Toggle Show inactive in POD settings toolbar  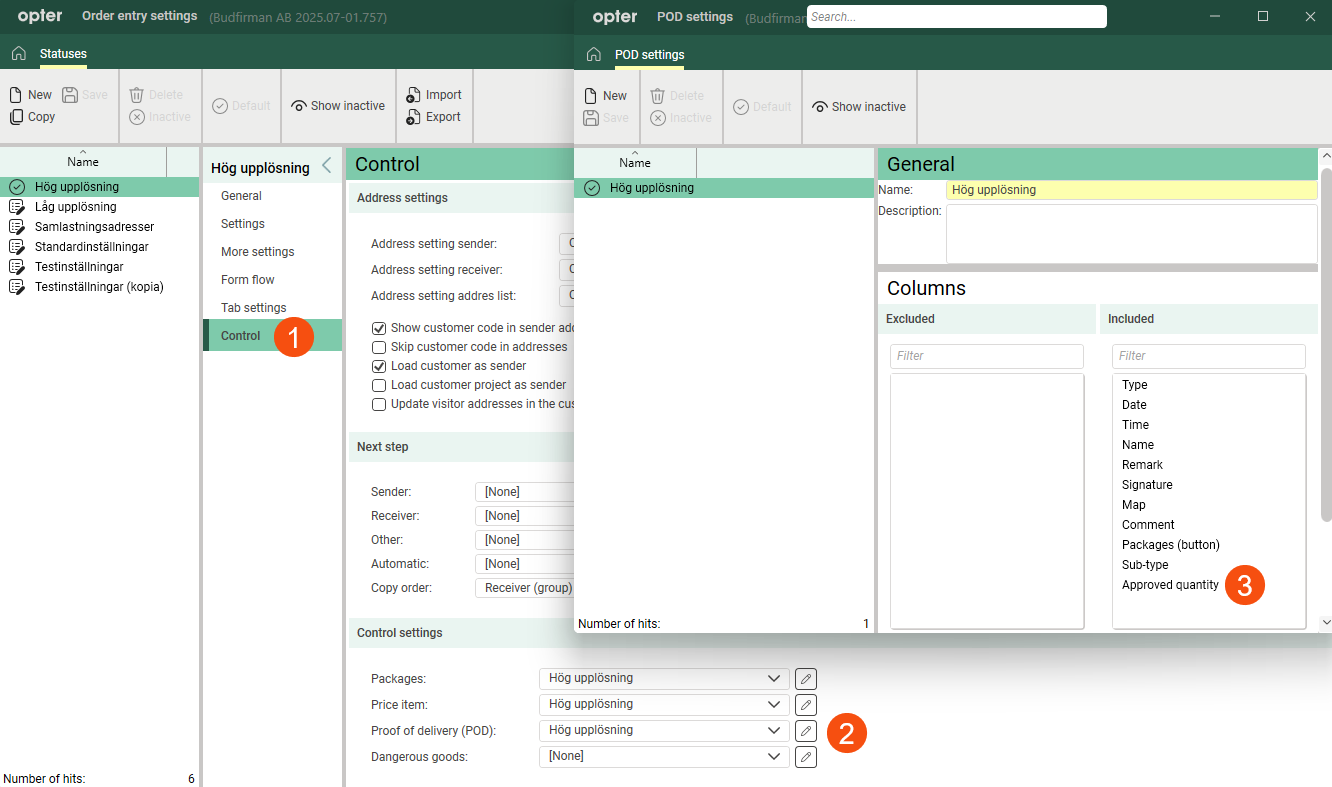pyautogui.click(x=858, y=107)
